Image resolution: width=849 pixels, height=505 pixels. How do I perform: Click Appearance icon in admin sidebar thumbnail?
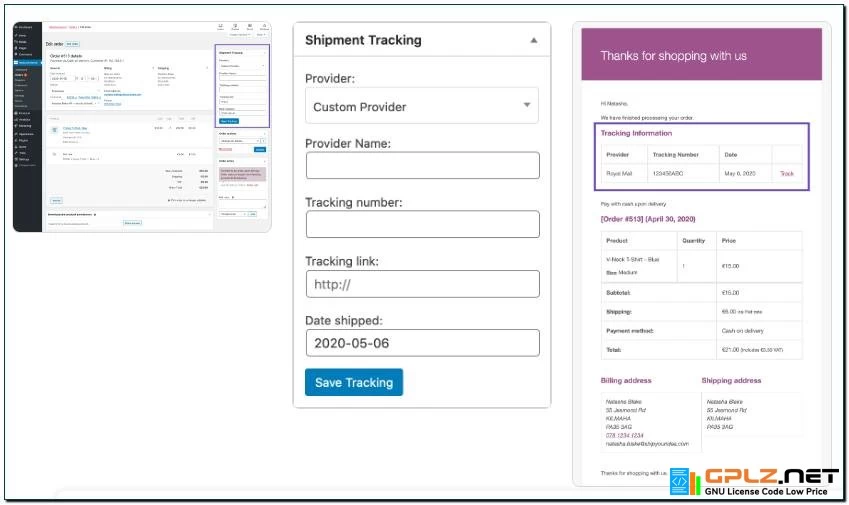coord(16,134)
